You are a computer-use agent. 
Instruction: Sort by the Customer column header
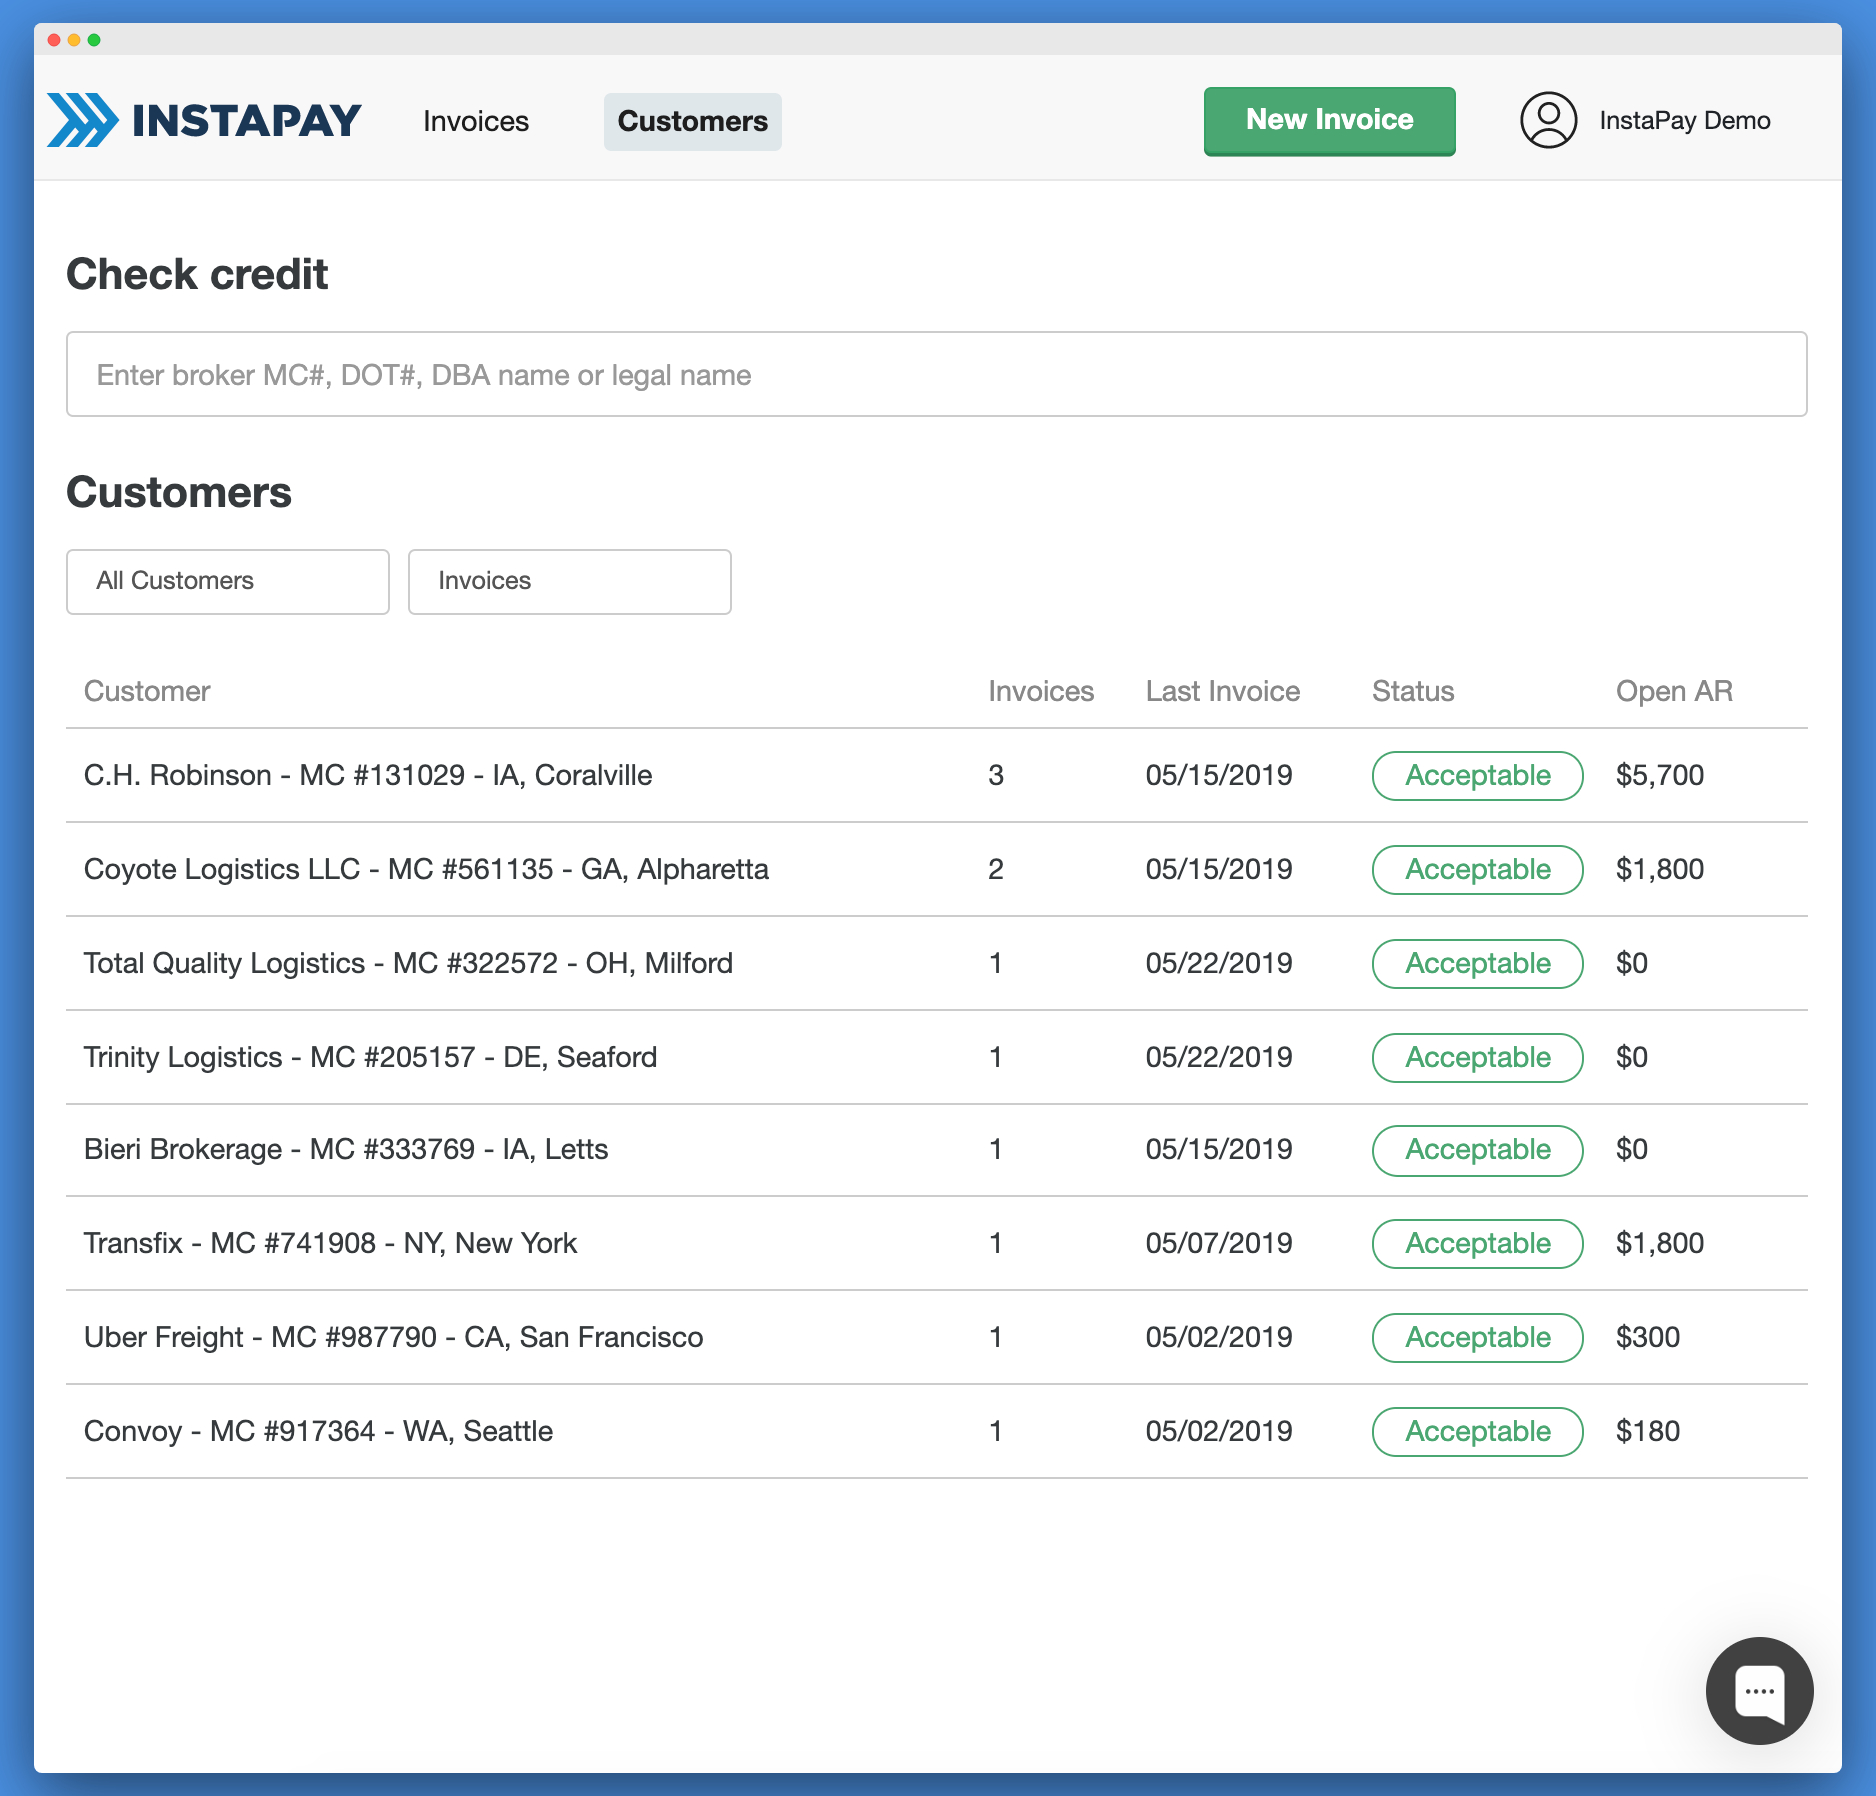coord(147,691)
